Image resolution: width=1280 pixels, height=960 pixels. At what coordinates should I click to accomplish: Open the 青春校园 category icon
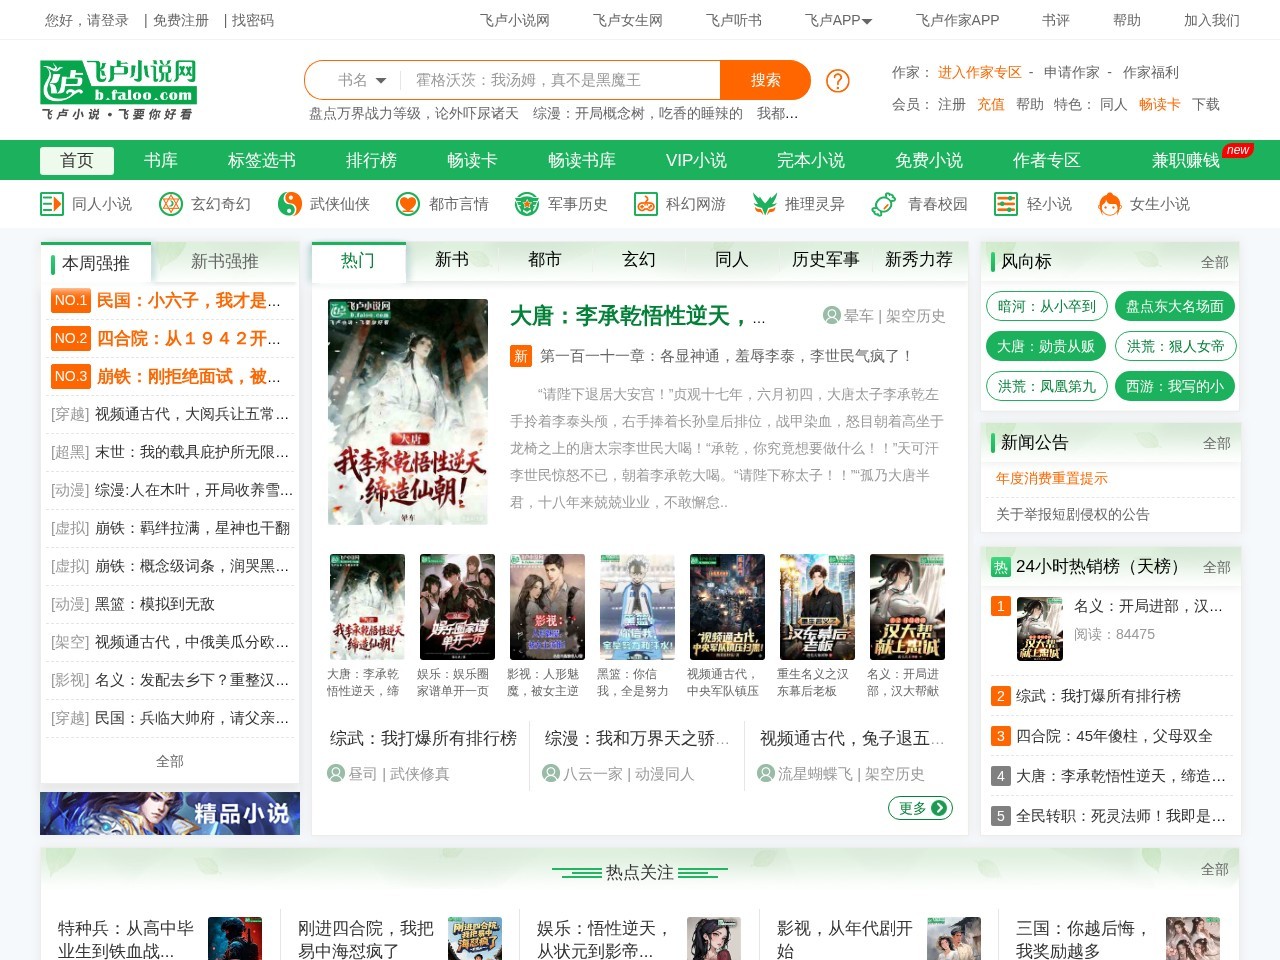(x=882, y=204)
